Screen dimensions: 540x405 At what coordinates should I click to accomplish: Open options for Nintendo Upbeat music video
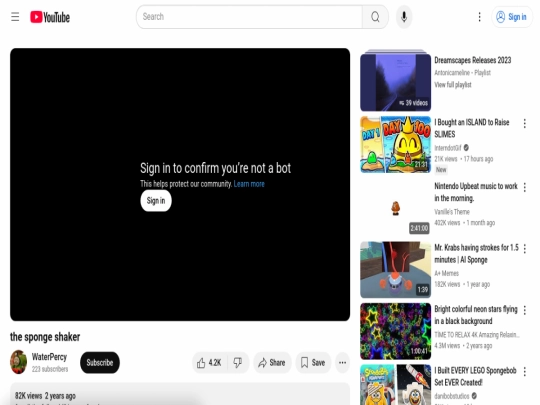525,187
